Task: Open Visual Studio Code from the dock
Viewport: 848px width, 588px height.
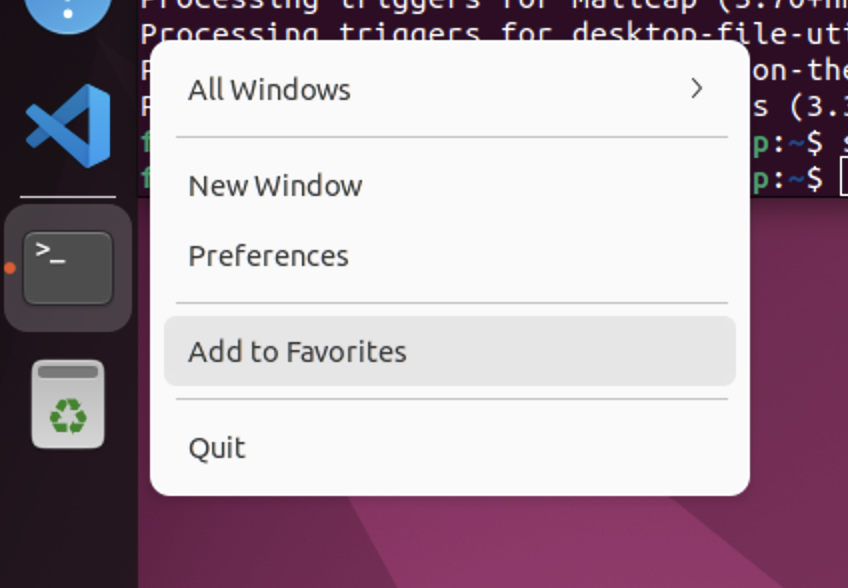Action: [68, 126]
